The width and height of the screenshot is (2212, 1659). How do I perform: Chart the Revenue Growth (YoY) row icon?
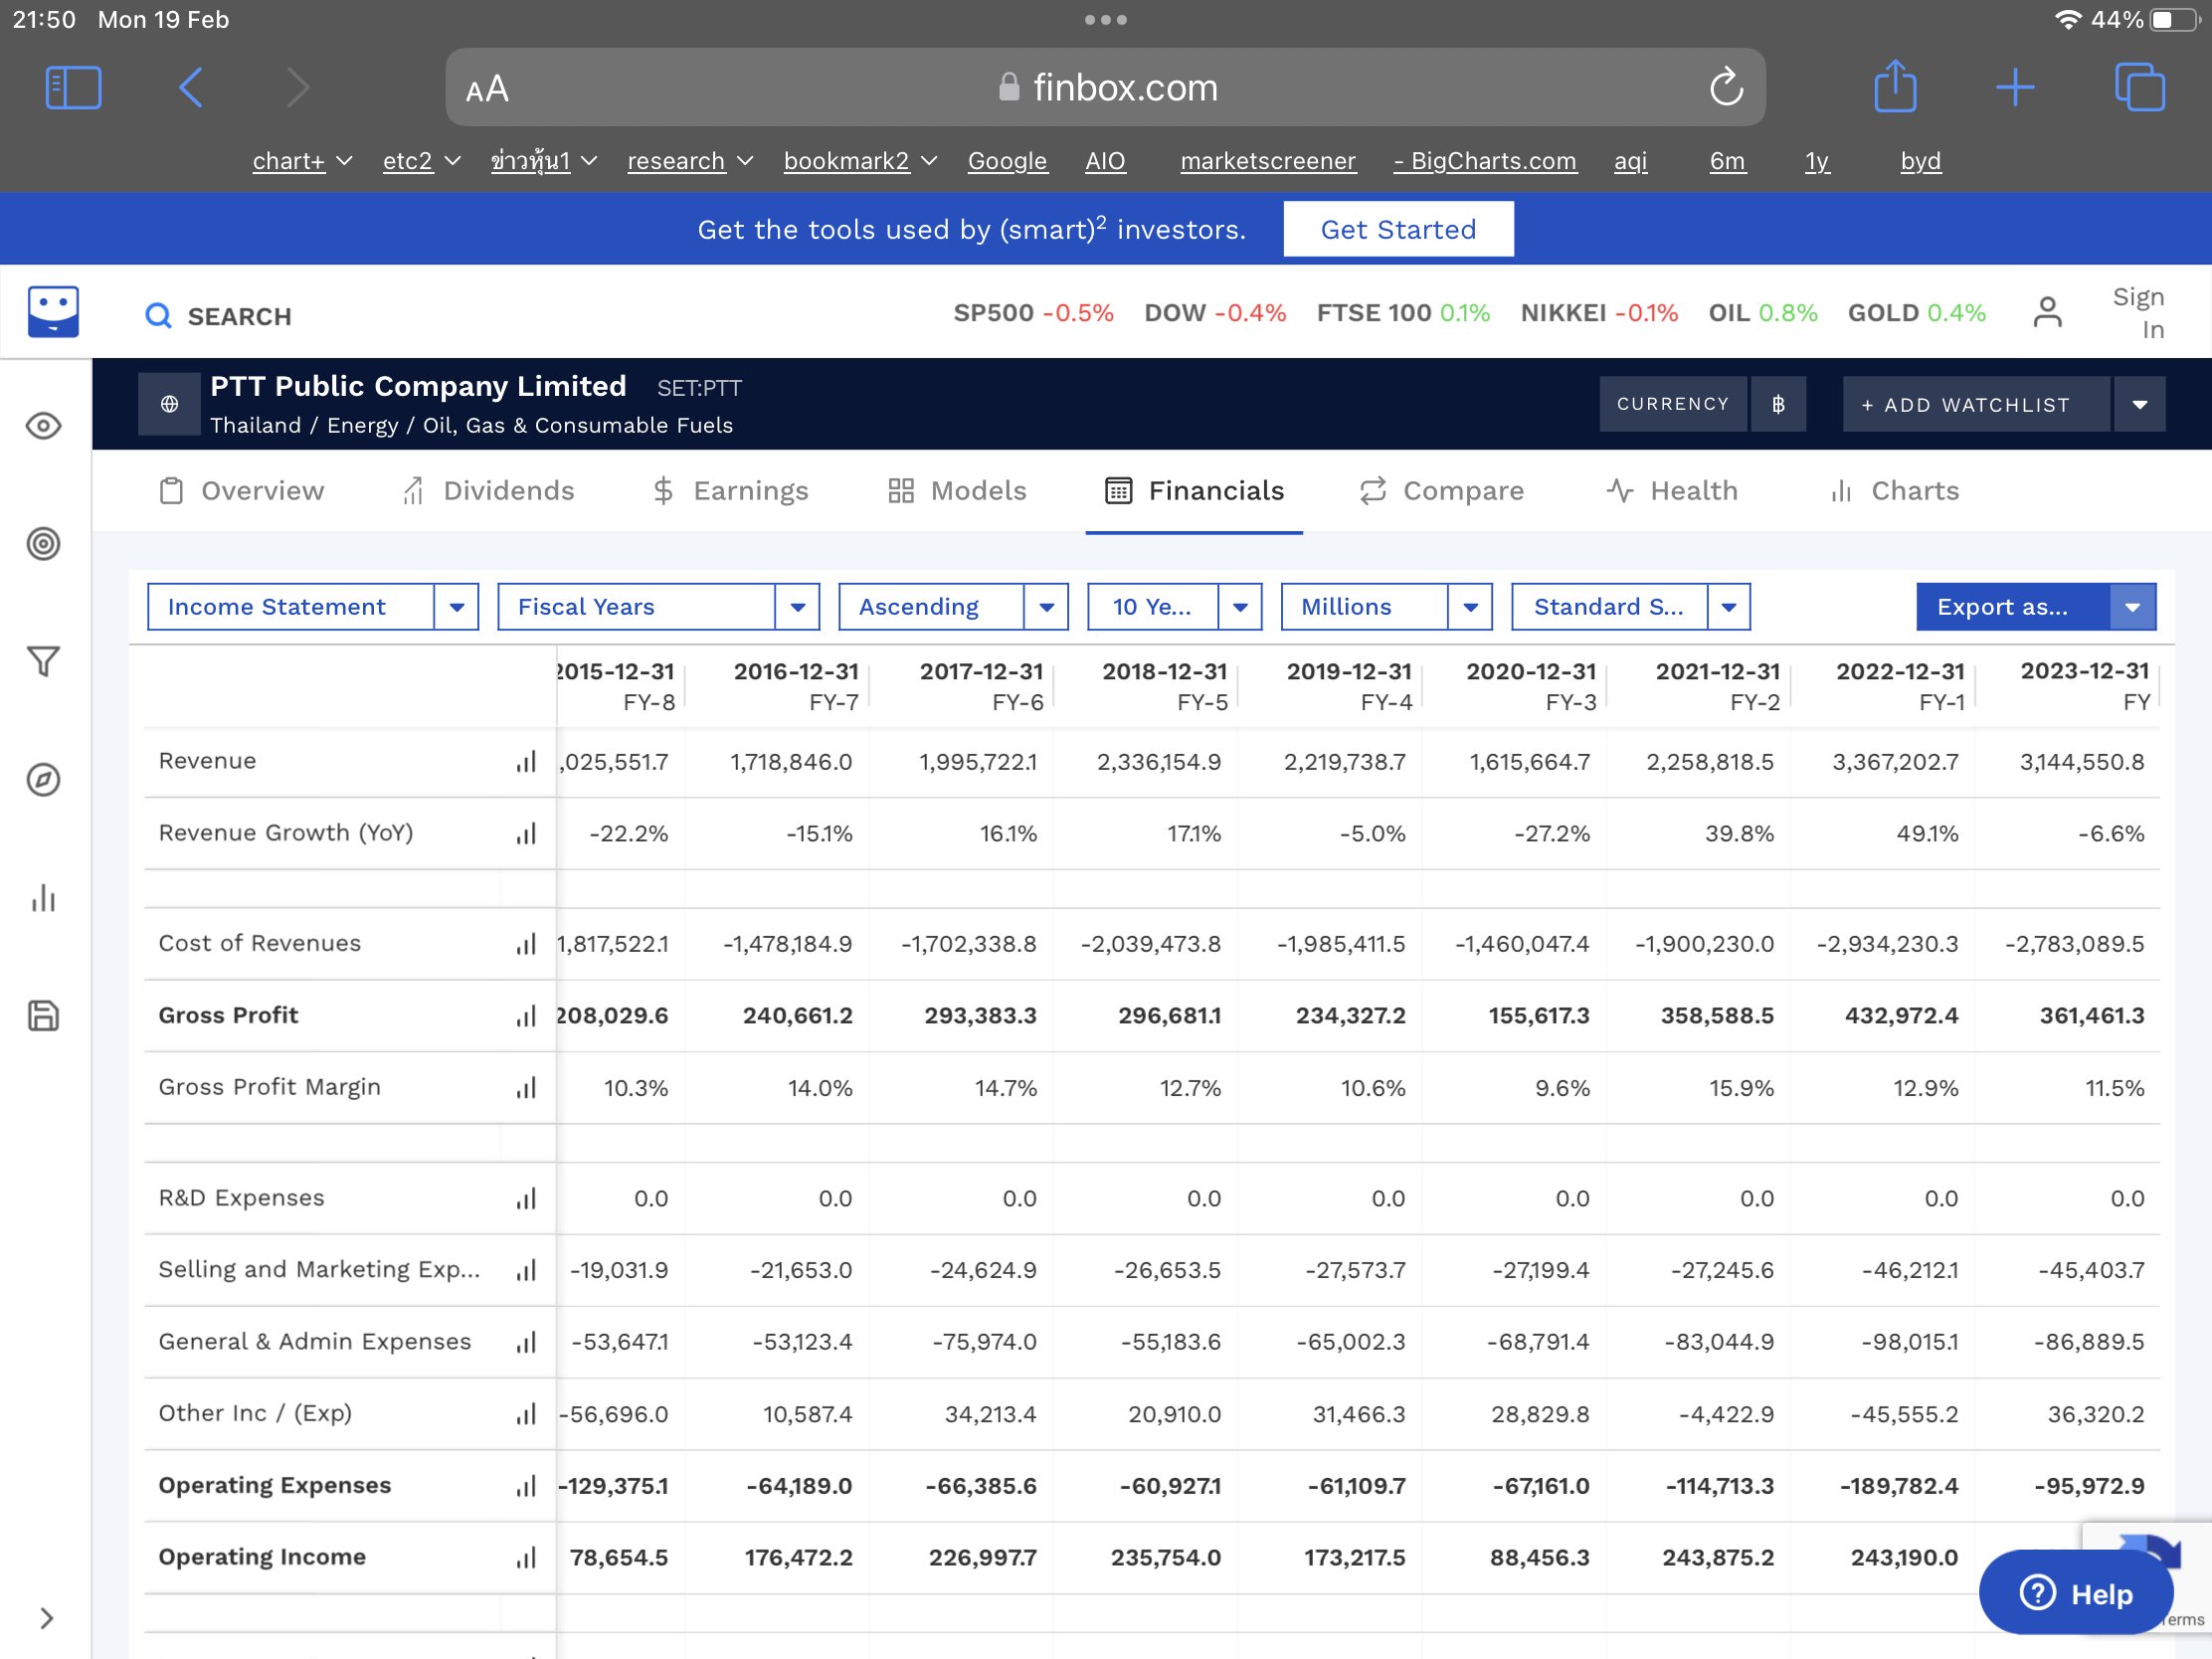click(526, 834)
